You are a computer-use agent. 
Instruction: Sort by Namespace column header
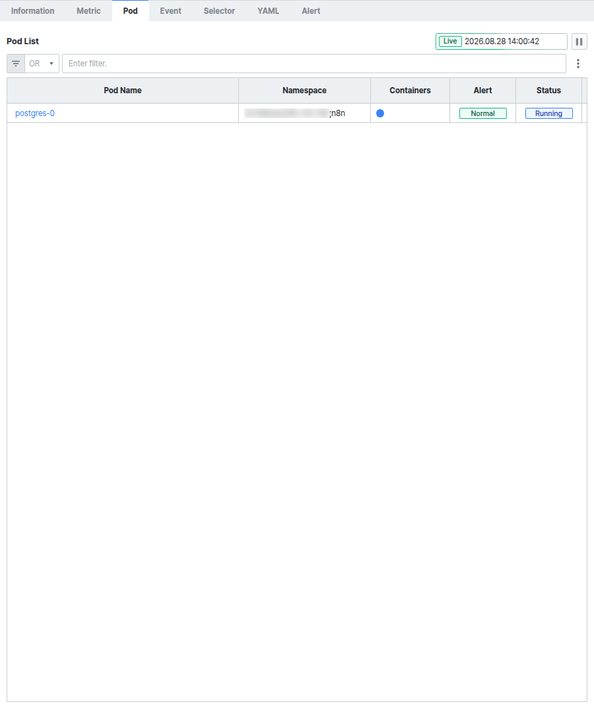(304, 90)
